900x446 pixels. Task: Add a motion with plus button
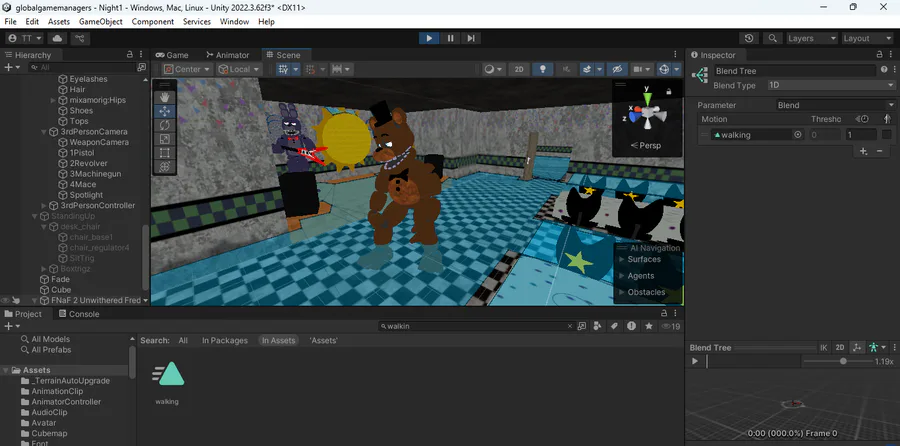click(x=863, y=151)
